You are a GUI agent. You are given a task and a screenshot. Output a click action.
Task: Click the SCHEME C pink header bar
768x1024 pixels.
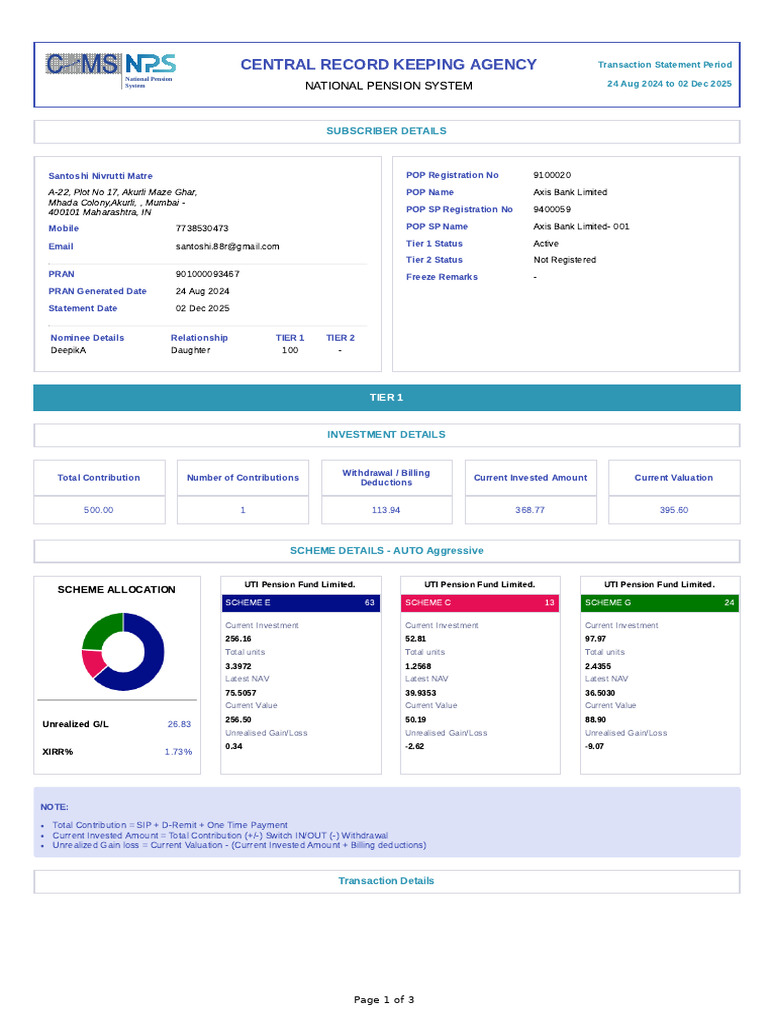coord(480,602)
